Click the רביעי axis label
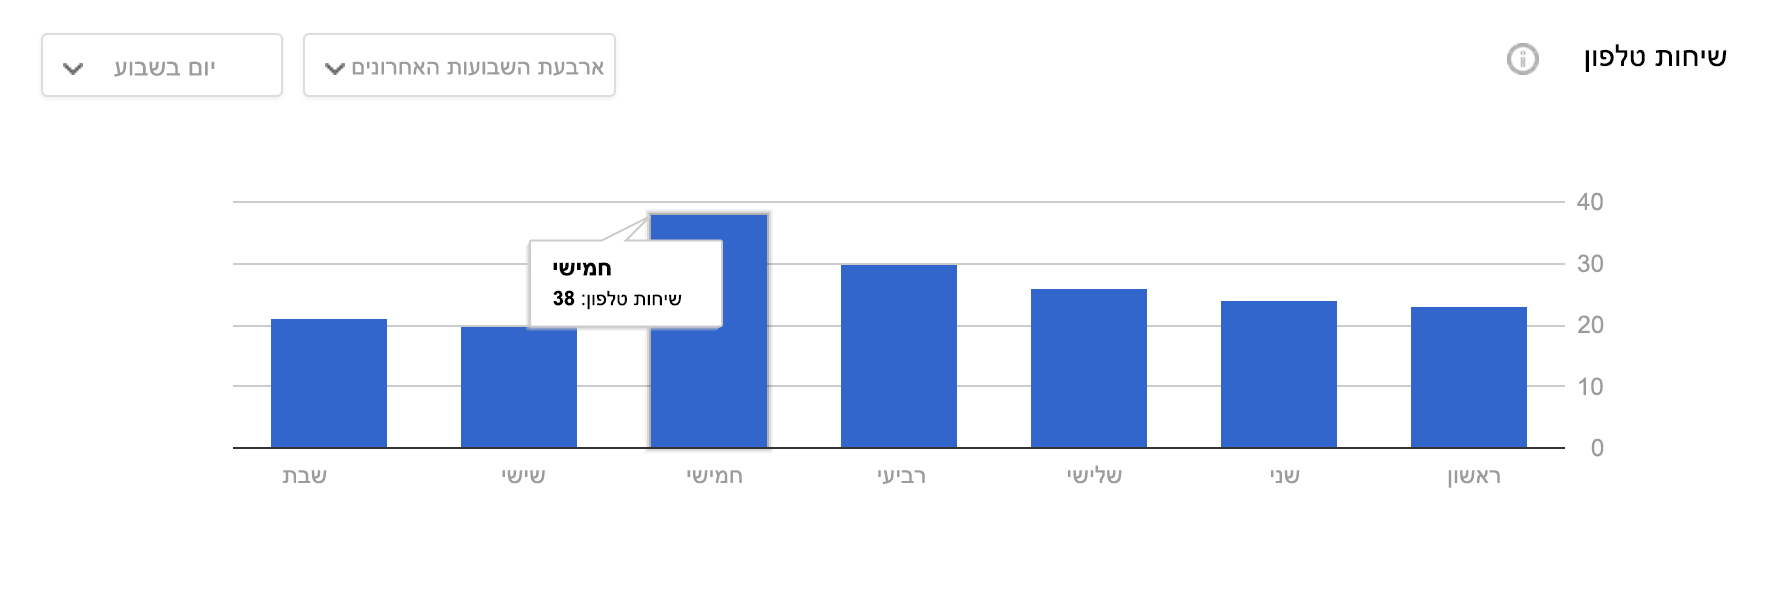Screen dimensions: 1790x602 click(902, 476)
